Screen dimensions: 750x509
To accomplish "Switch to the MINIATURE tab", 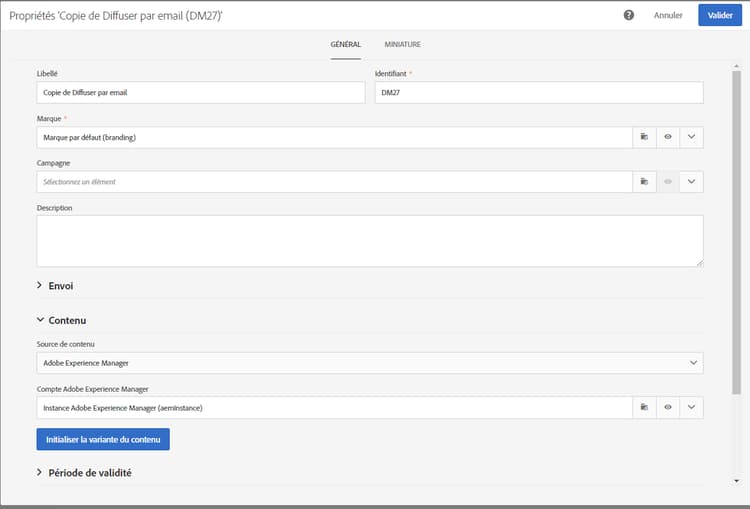I will [x=403, y=44].
